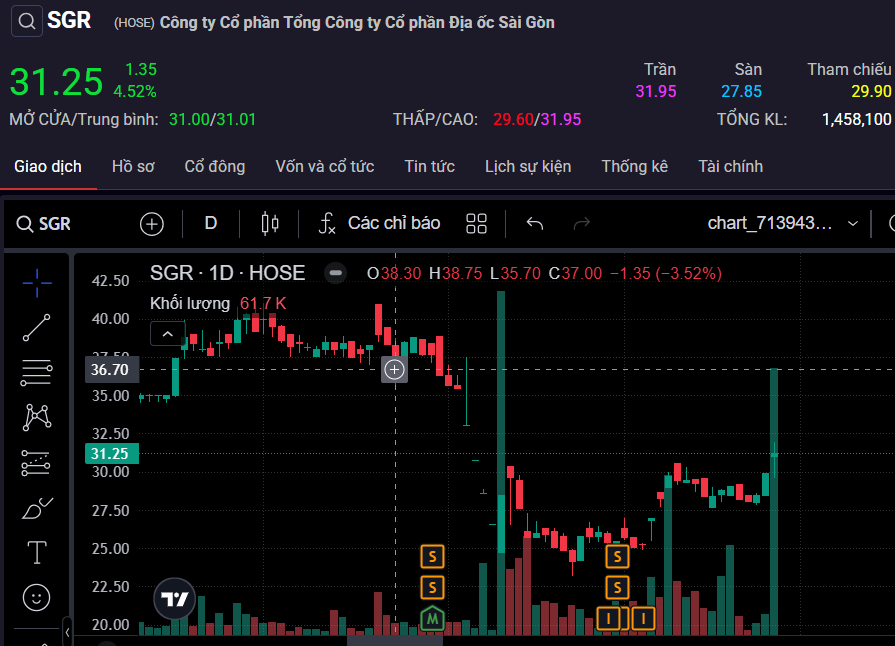Open the SGR symbol search in chart toolbar
This screenshot has width=895, height=646.
(x=43, y=224)
